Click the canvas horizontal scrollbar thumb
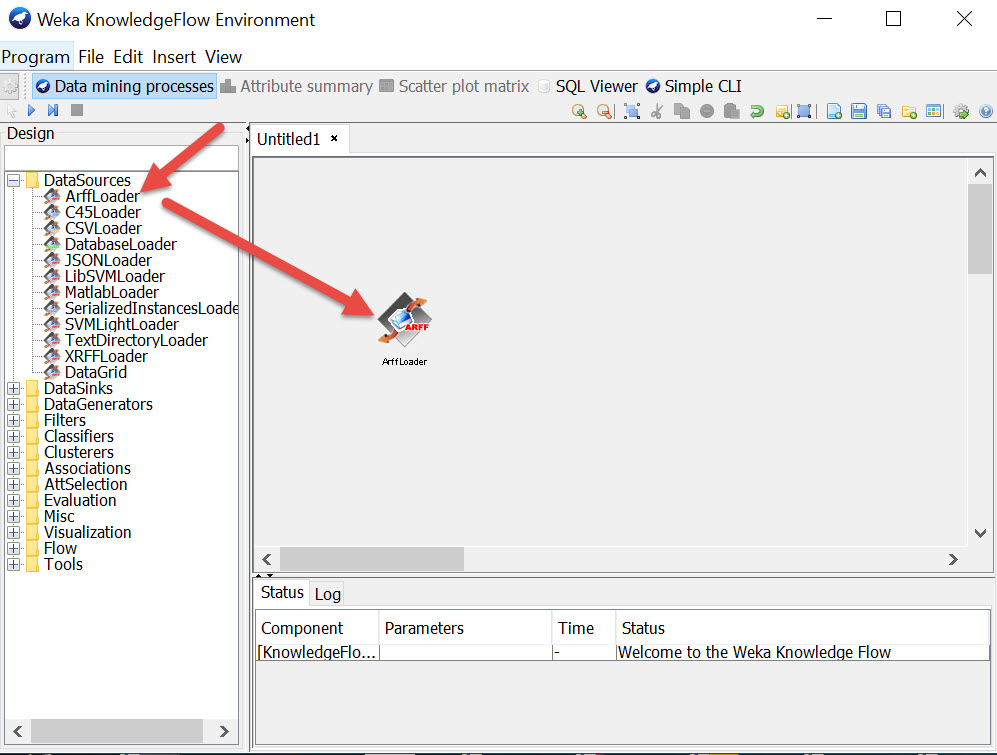The image size is (997, 755). tap(371, 559)
